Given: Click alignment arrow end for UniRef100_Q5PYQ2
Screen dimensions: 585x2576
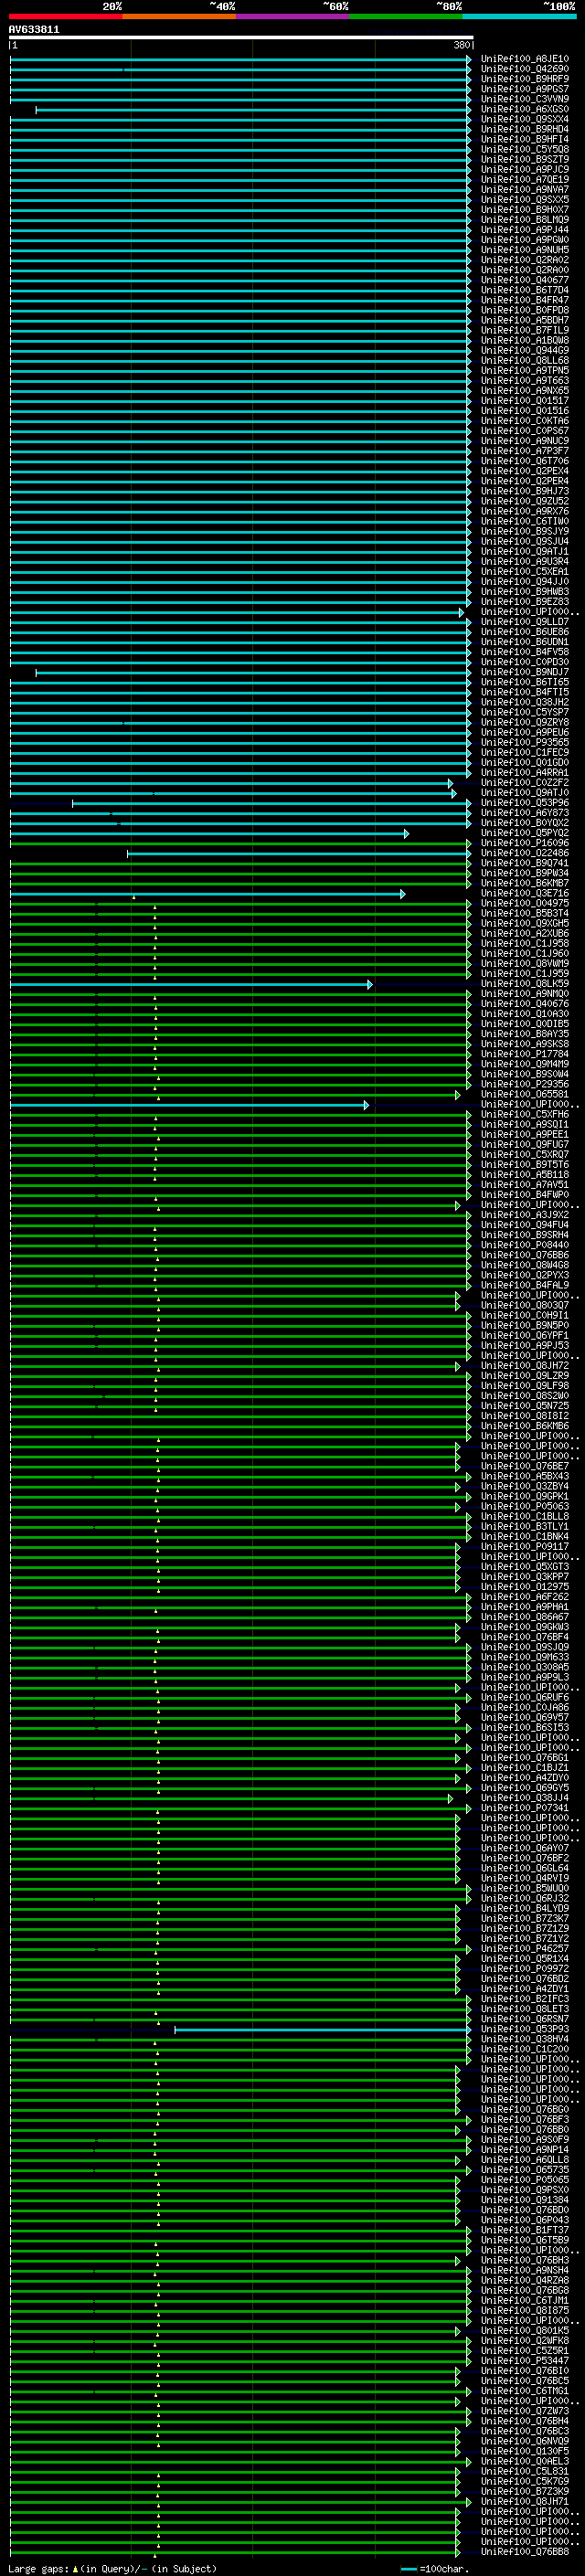Looking at the screenshot, I should (406, 834).
